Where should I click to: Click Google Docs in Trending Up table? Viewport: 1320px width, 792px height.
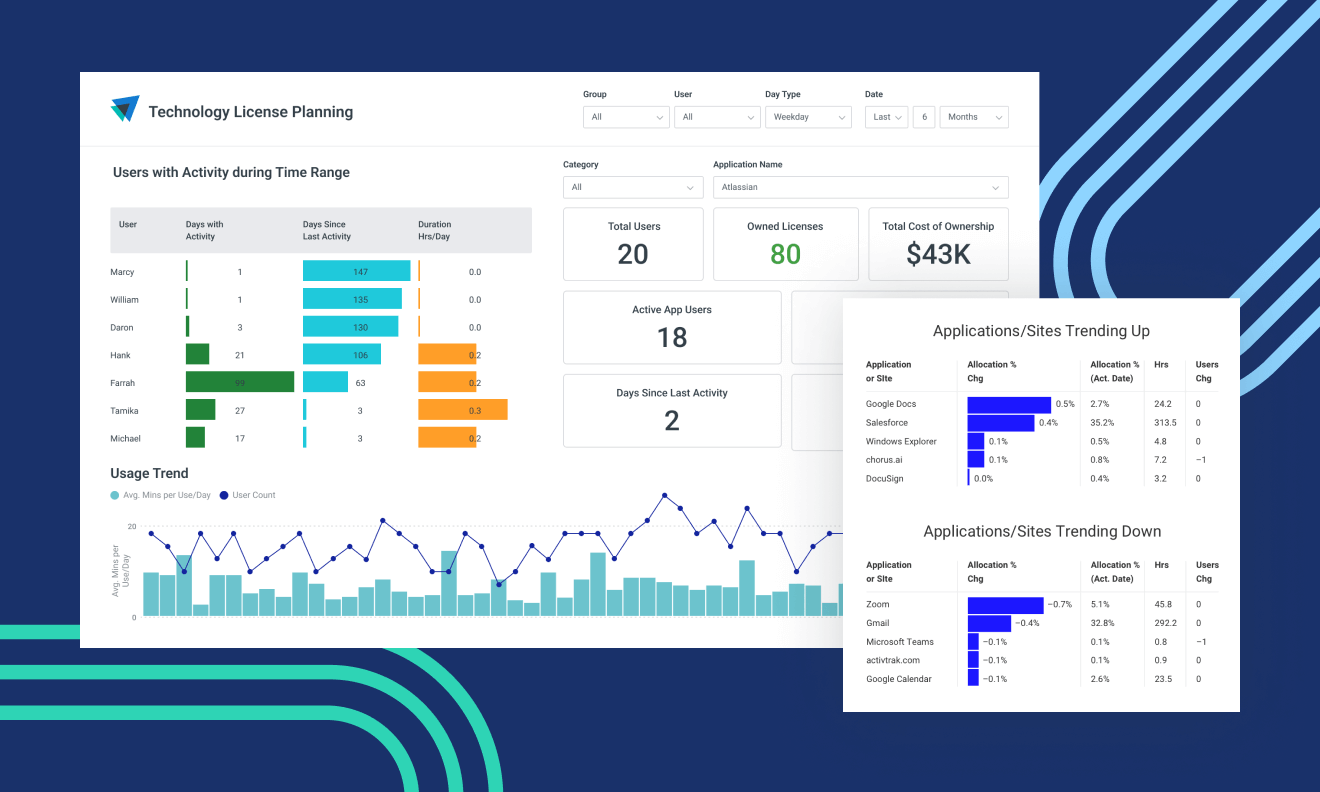(x=890, y=404)
